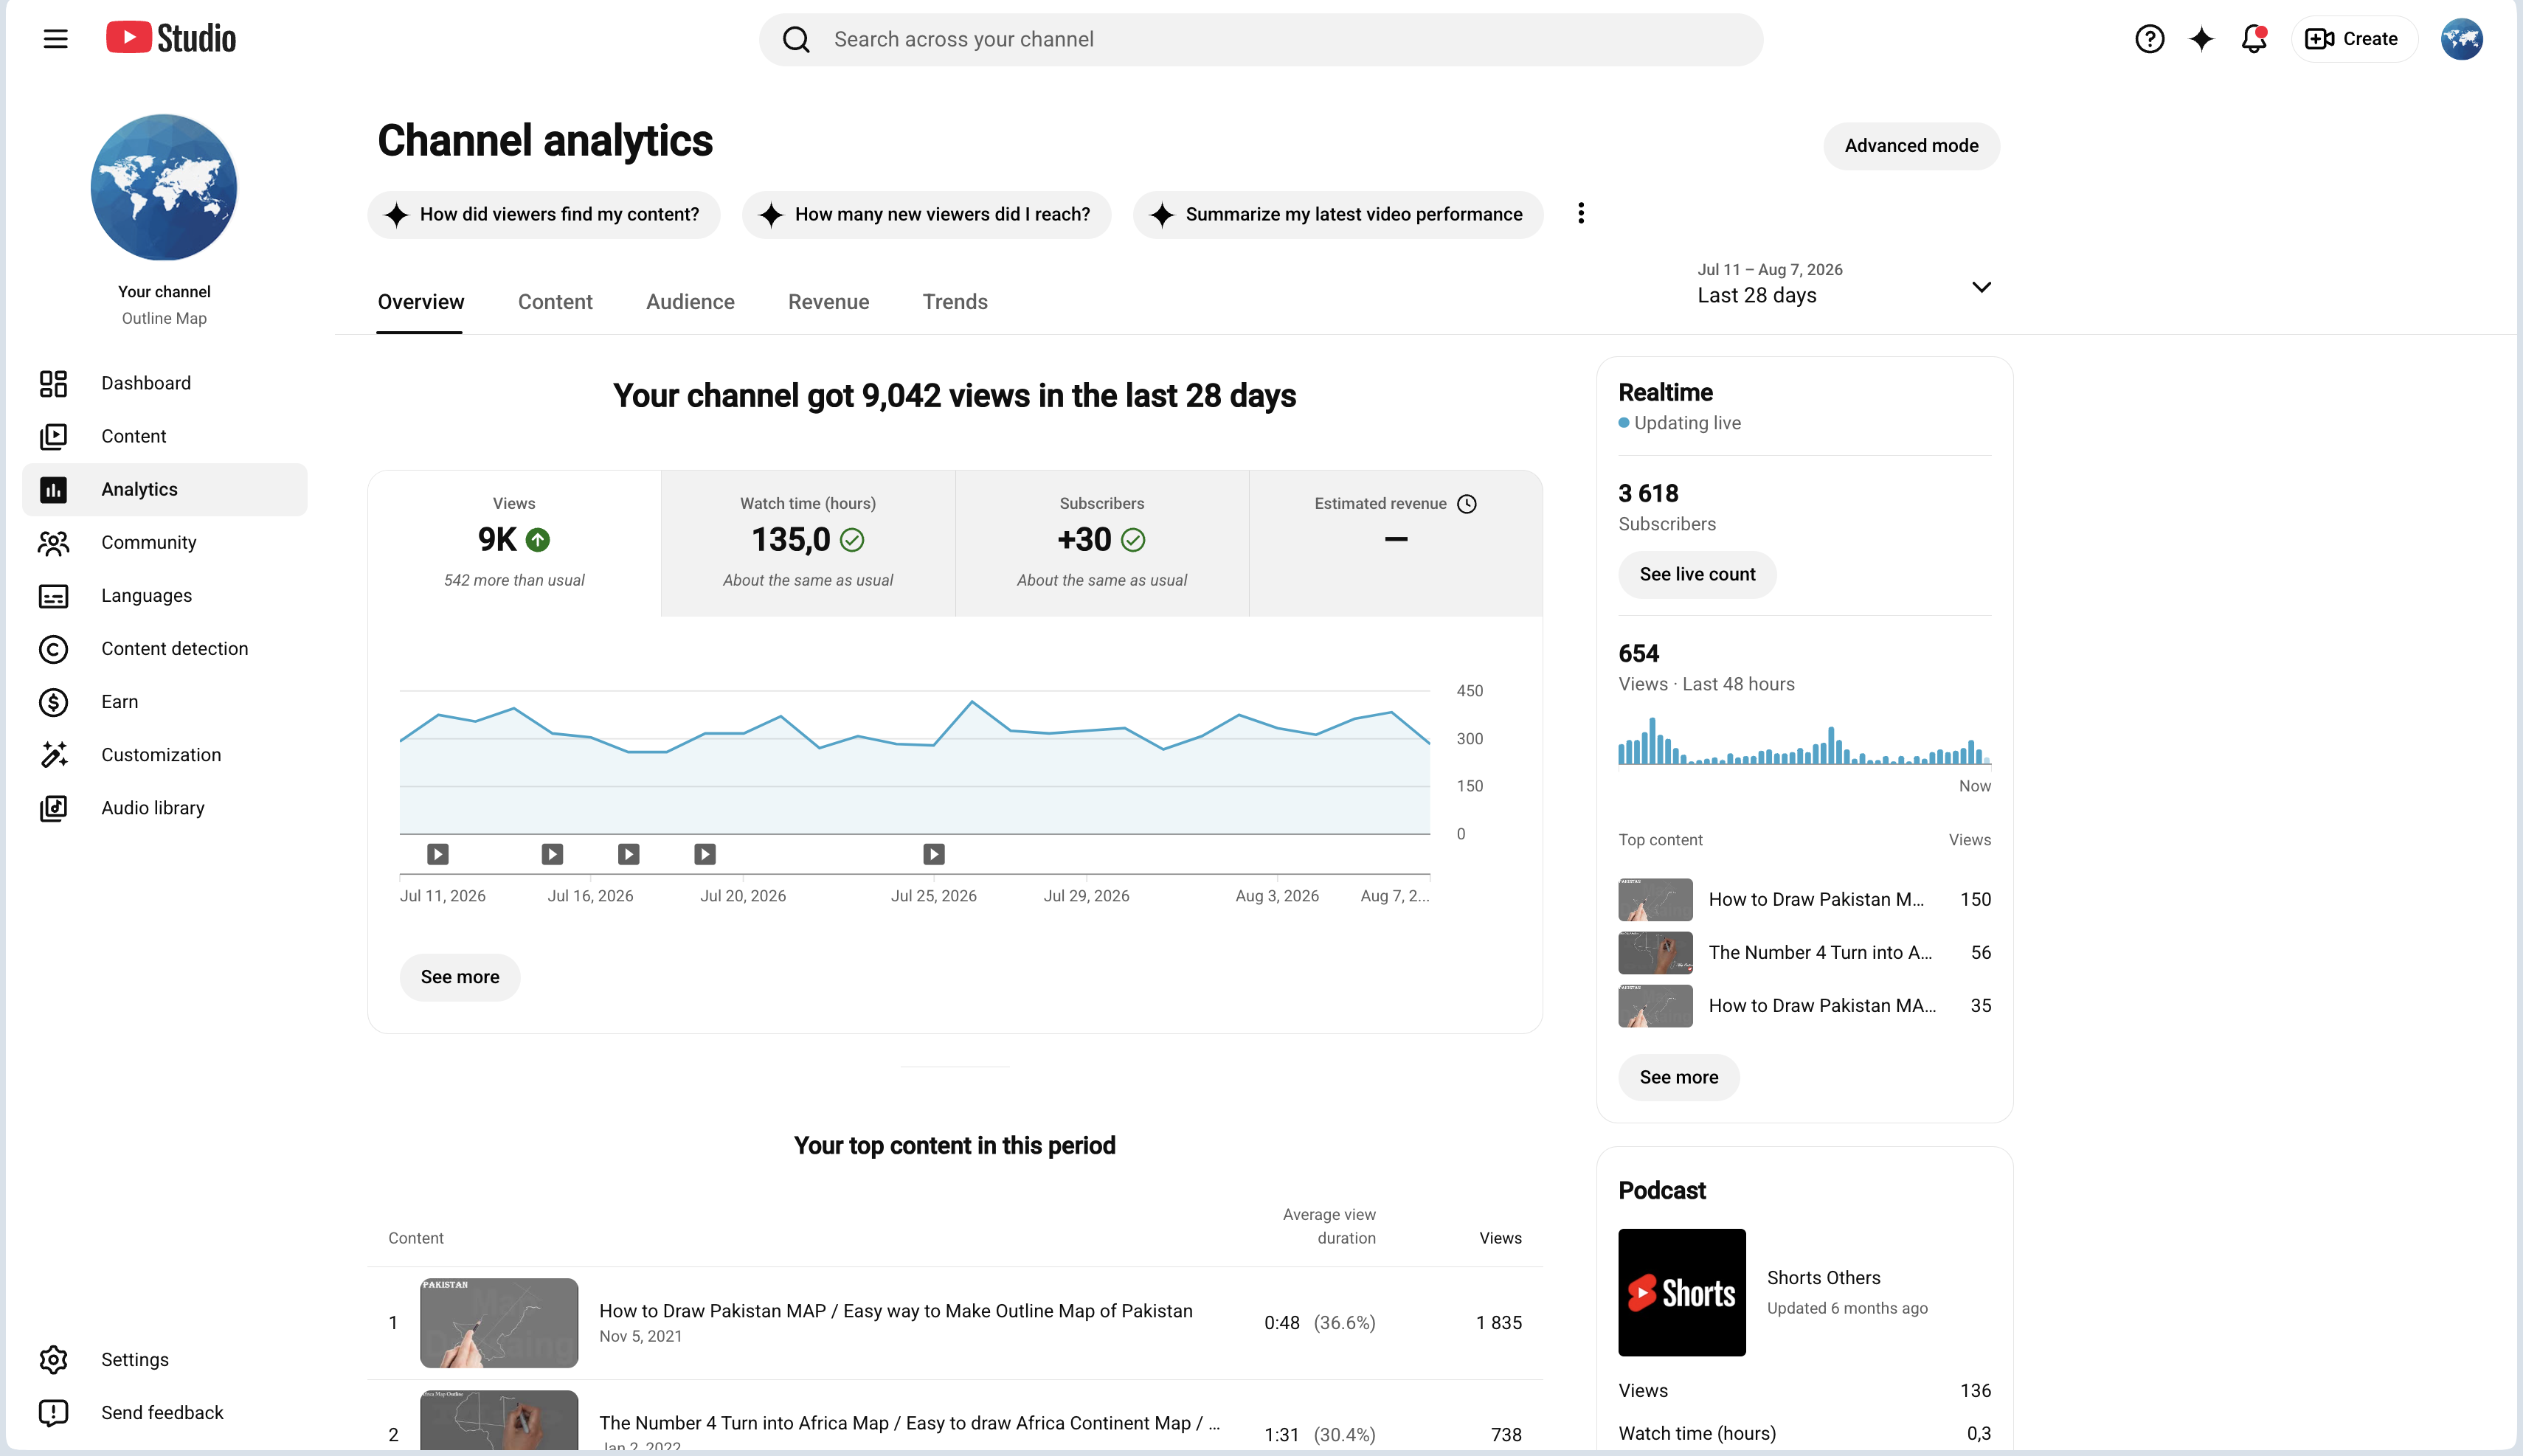
Task: Click See more in the Realtime panel
Action: tap(1679, 1077)
